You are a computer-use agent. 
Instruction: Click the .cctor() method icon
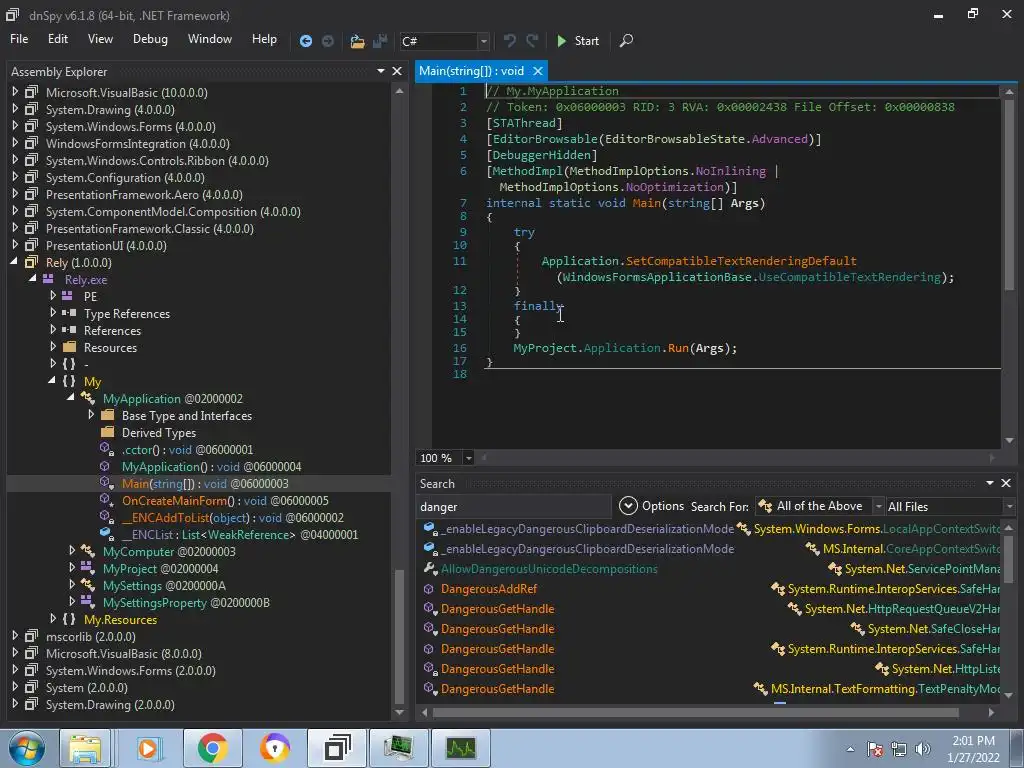(x=106, y=449)
